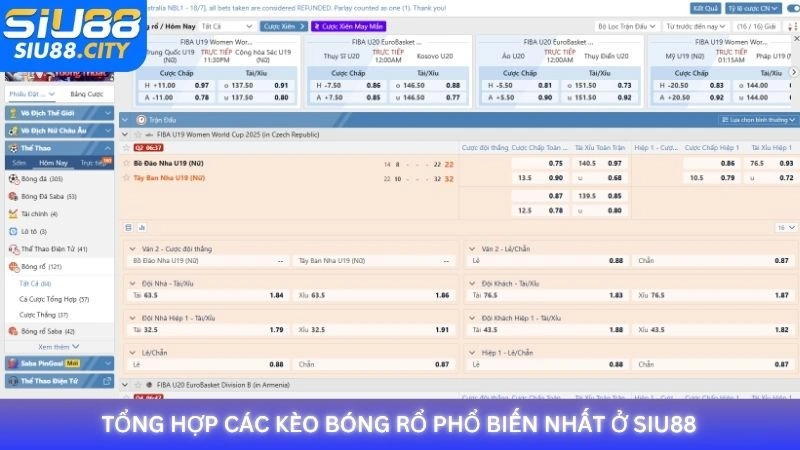Select the Thể Thao Điện Tử icon in the sports list
The image size is (800, 450).
point(14,249)
